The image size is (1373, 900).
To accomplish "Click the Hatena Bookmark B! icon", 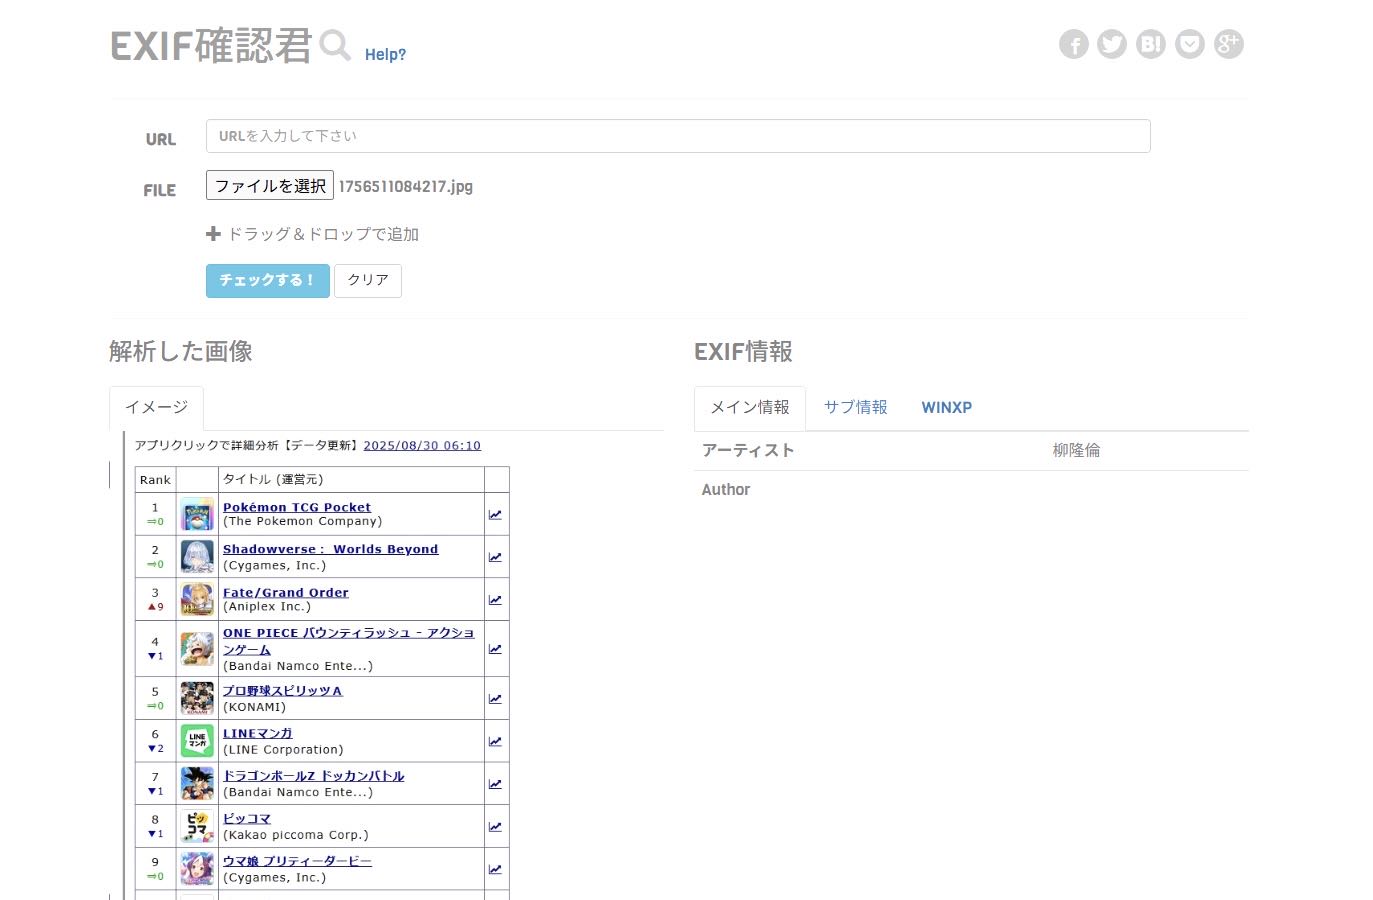I will pos(1151,44).
